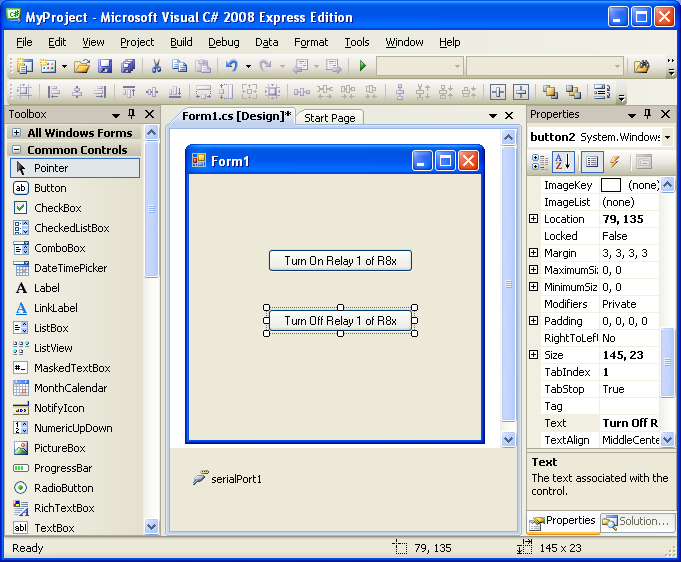Click the Add New Item toolbar icon

click(48, 66)
